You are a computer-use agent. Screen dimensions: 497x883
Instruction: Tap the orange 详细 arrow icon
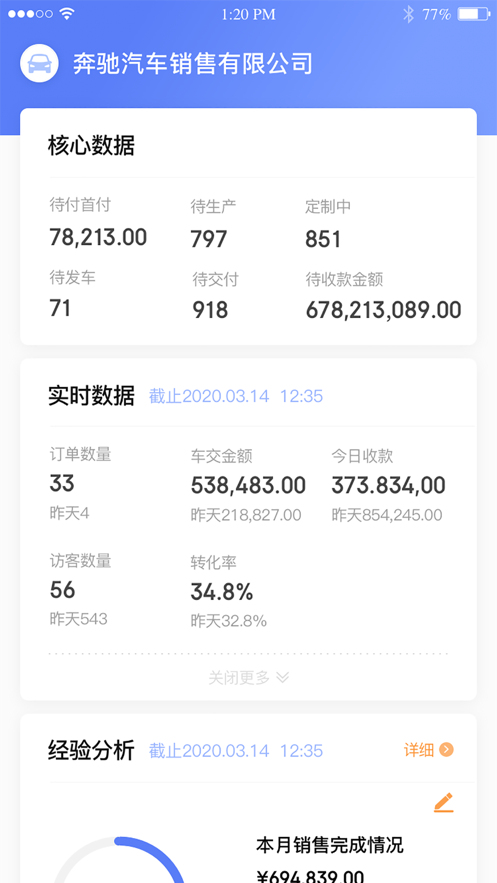(x=446, y=750)
